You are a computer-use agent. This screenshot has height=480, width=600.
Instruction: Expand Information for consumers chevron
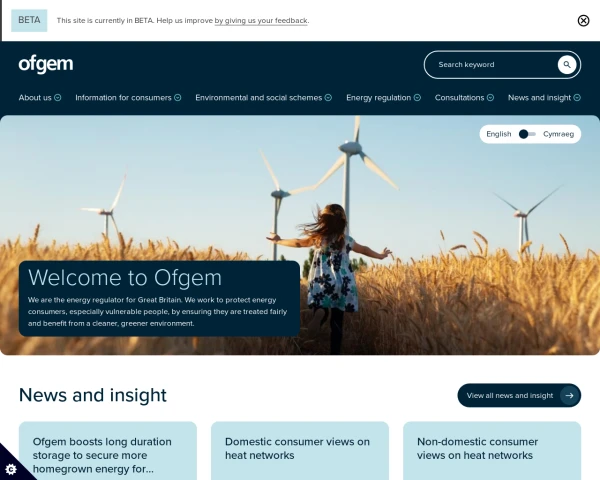(x=178, y=98)
